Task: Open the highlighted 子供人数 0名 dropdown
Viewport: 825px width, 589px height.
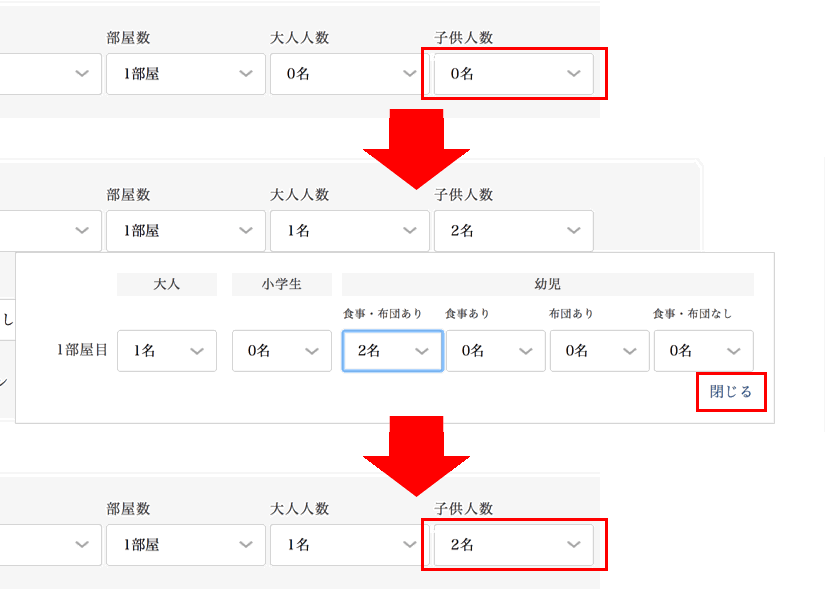Action: tap(514, 74)
